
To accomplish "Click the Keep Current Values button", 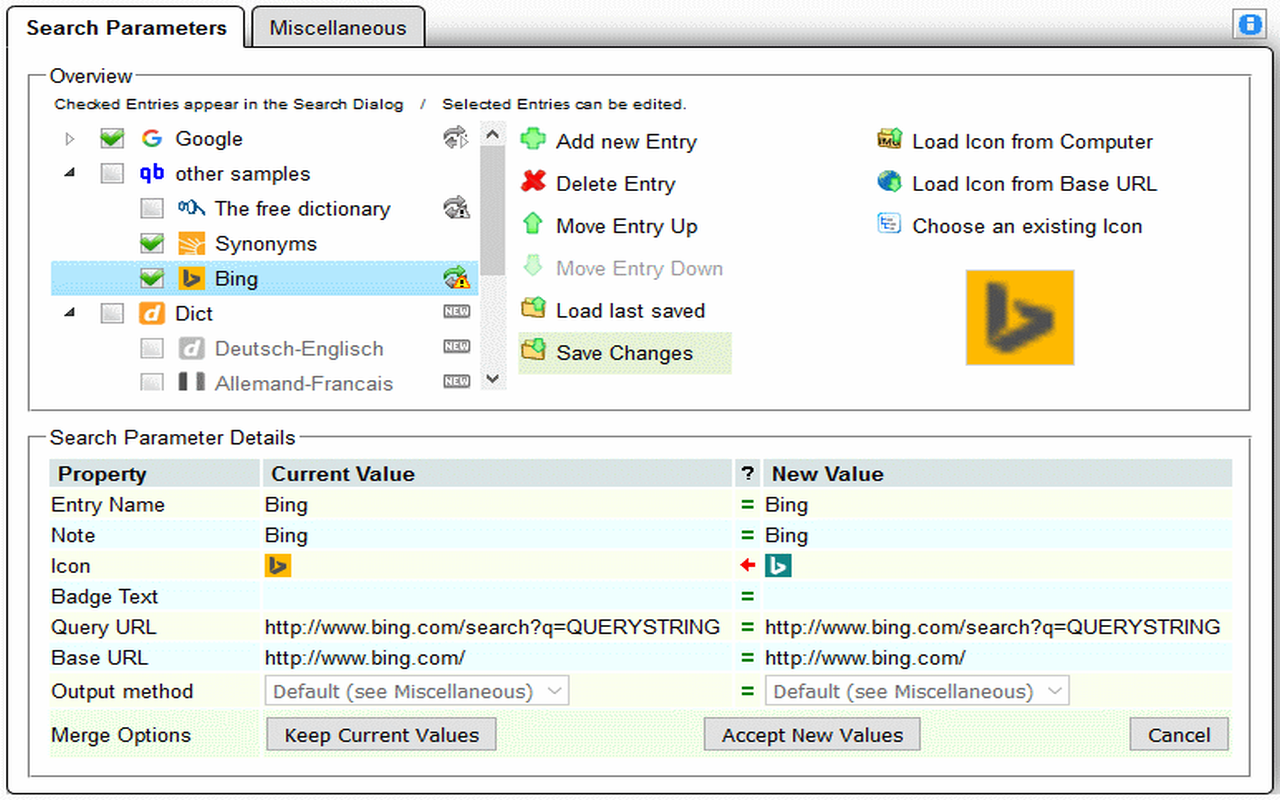I will pyautogui.click(x=381, y=735).
